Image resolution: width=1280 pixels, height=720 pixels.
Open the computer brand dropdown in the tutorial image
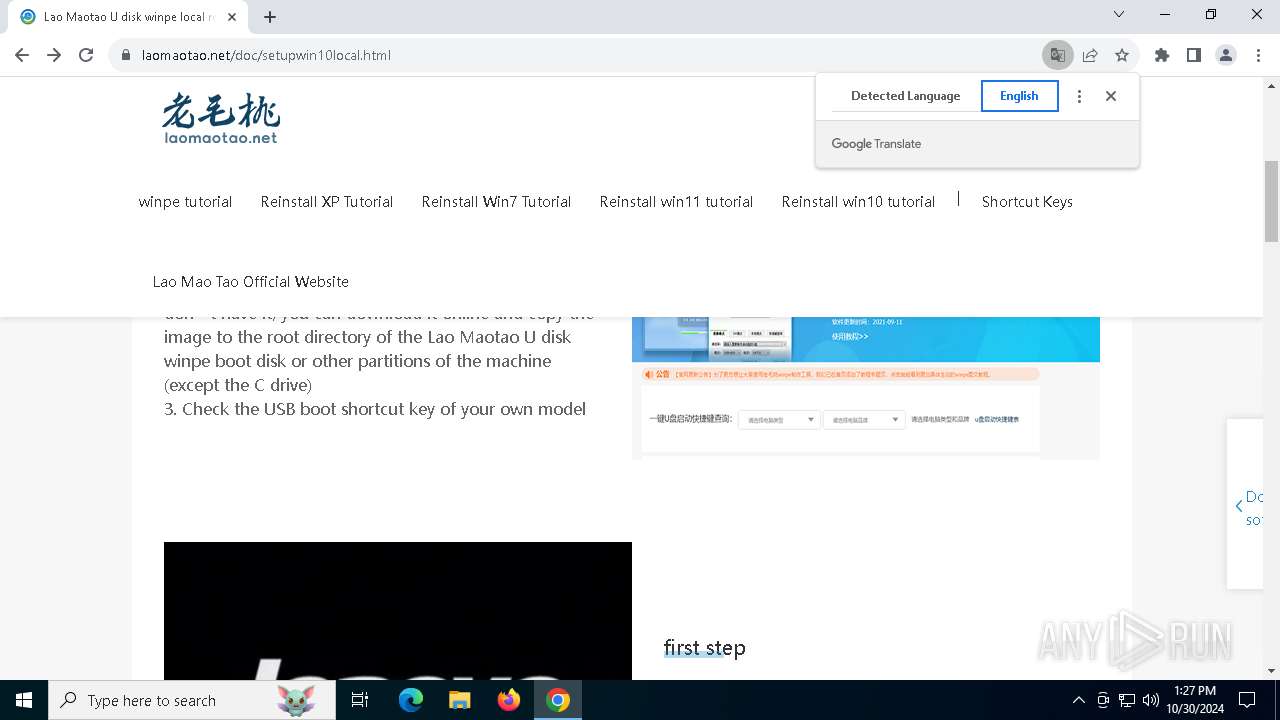(865, 420)
